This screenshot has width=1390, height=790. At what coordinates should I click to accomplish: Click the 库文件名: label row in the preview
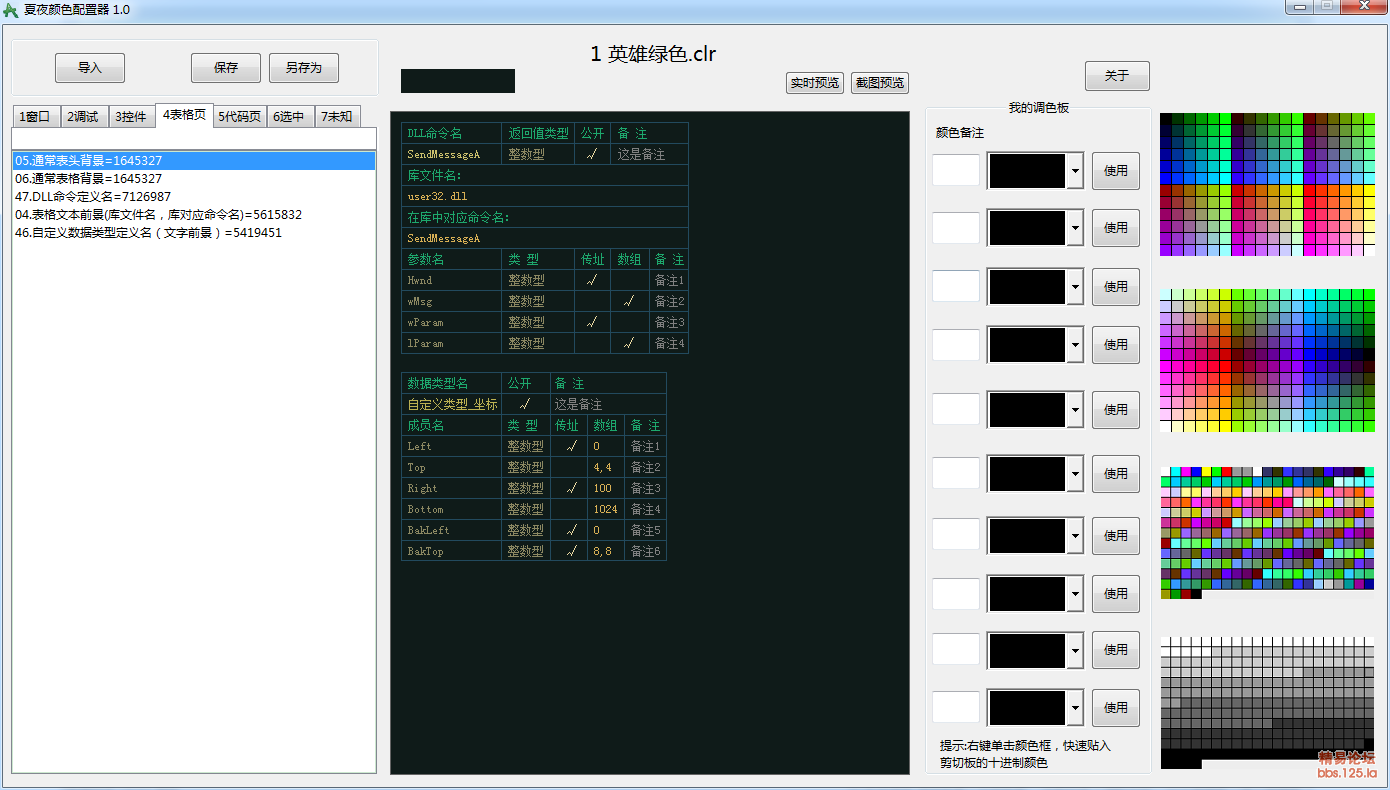pyautogui.click(x=545, y=175)
